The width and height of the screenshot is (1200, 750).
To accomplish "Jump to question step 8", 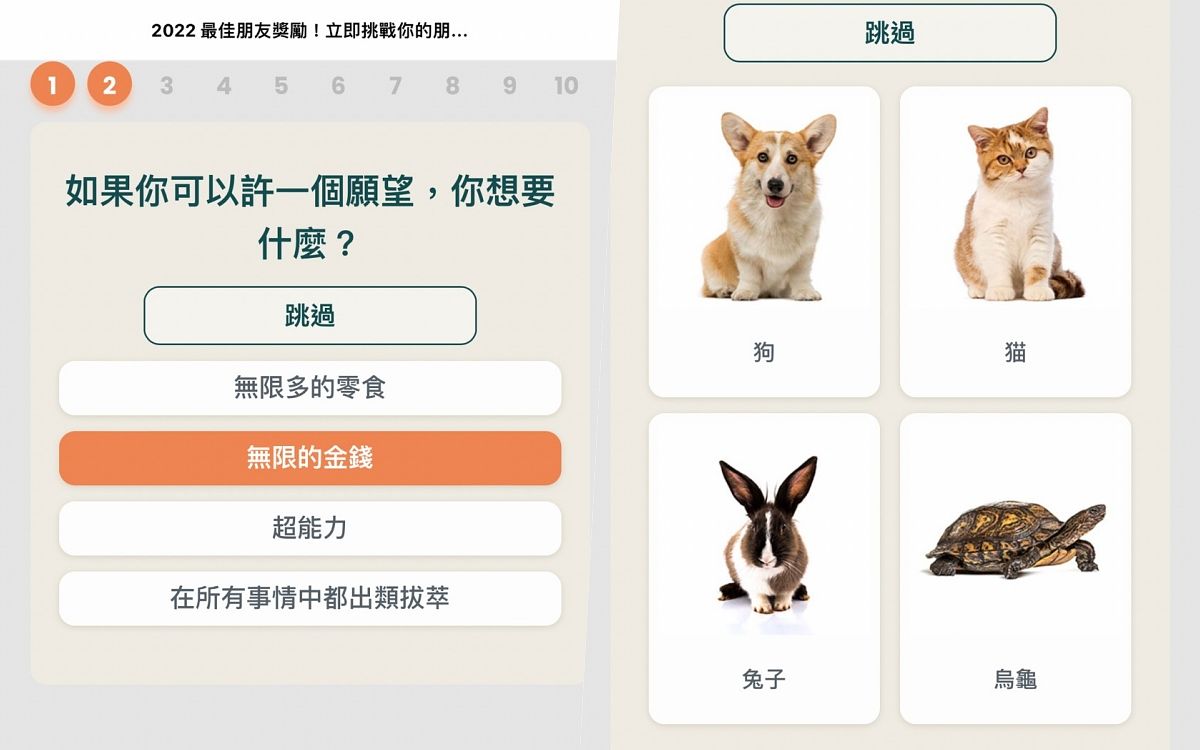I will tap(452, 86).
